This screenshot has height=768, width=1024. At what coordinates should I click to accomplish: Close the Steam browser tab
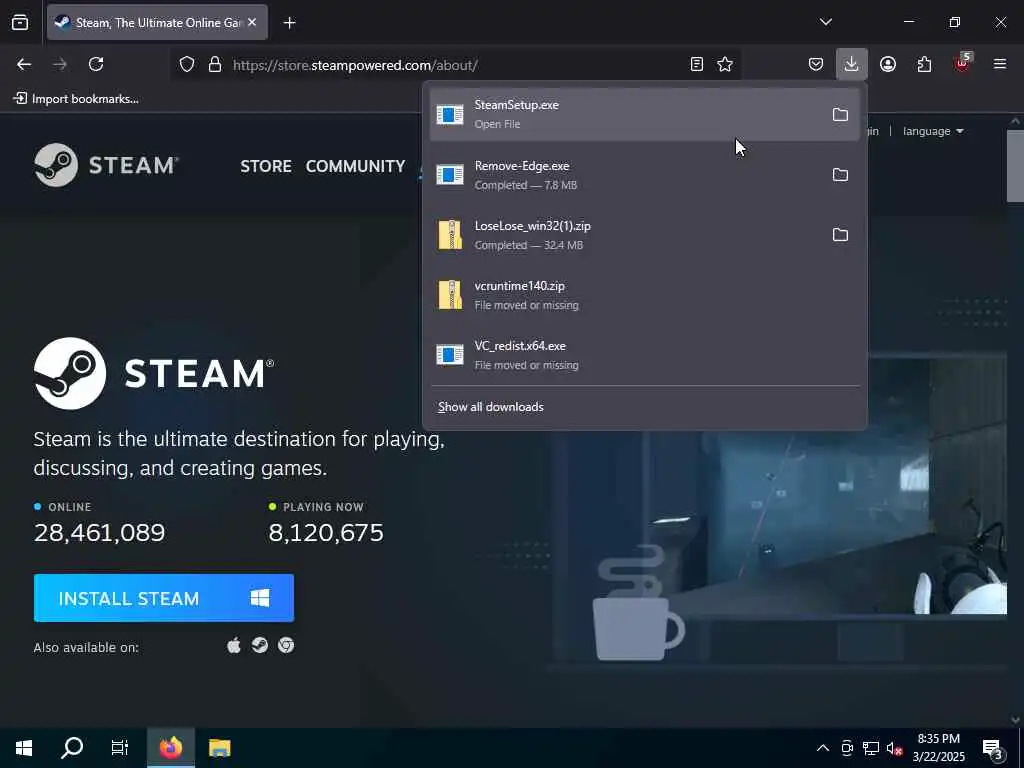click(x=252, y=22)
